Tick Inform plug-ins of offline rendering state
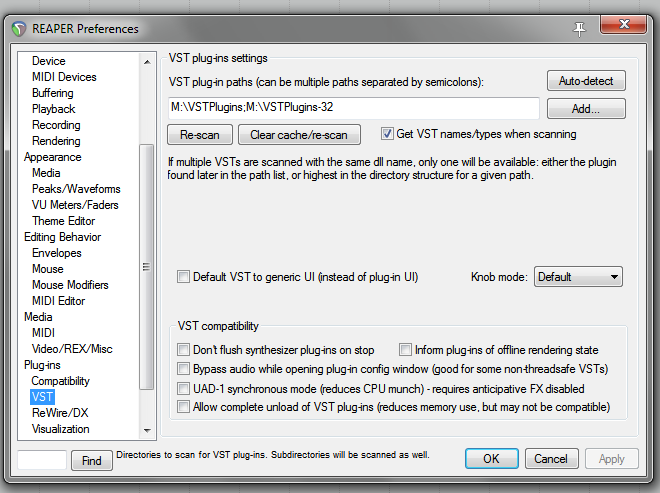 (405, 349)
